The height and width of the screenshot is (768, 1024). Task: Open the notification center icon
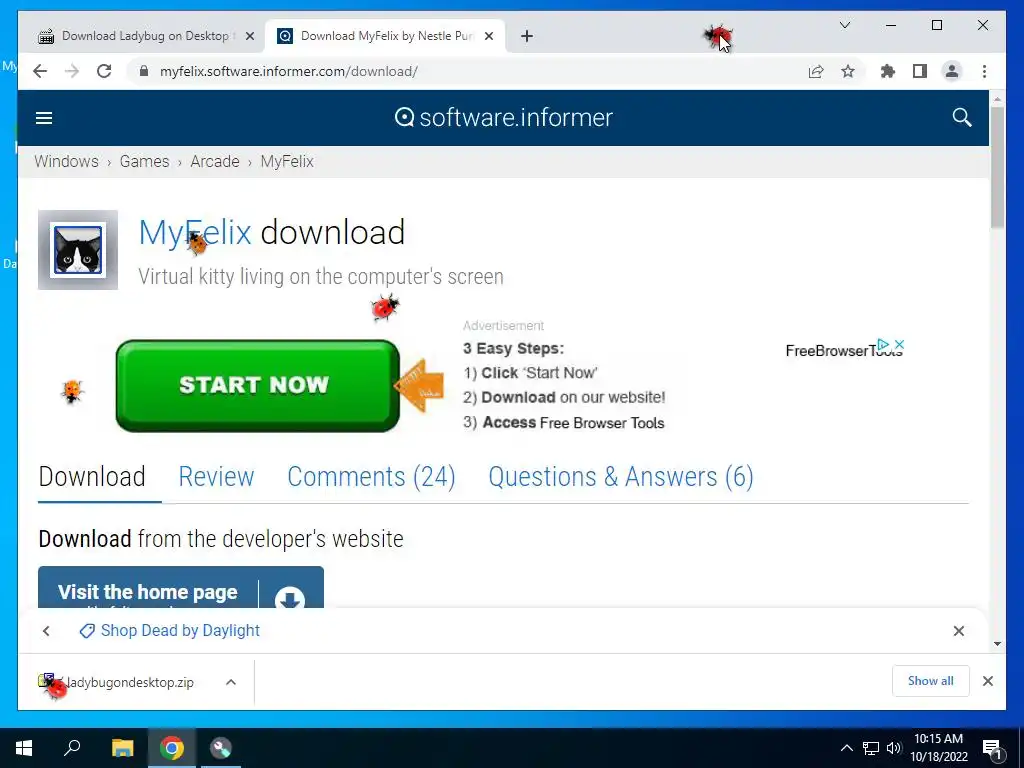point(992,748)
